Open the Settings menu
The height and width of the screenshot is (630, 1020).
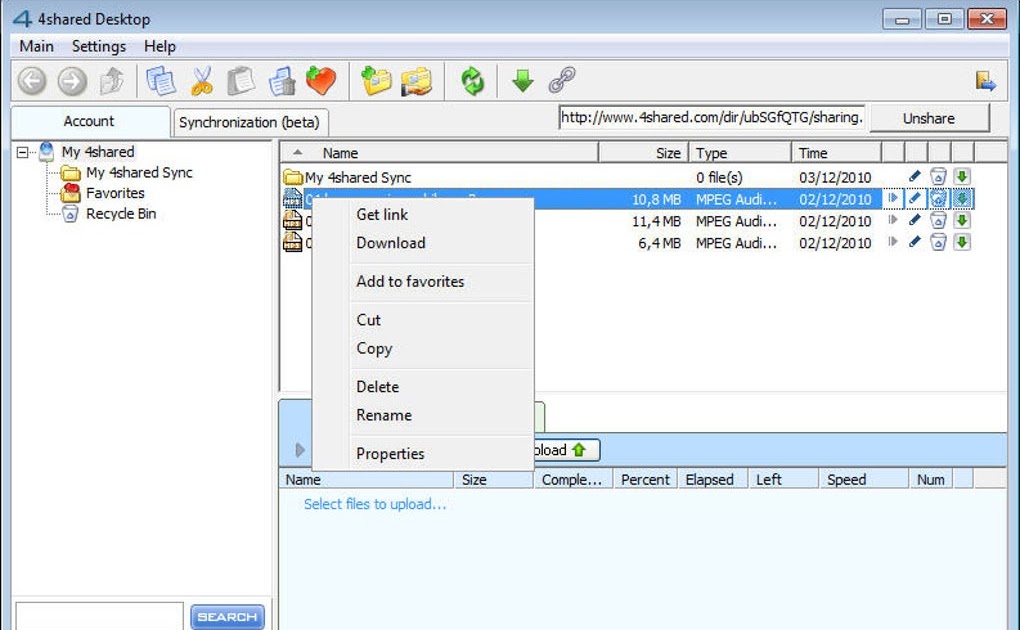point(99,46)
